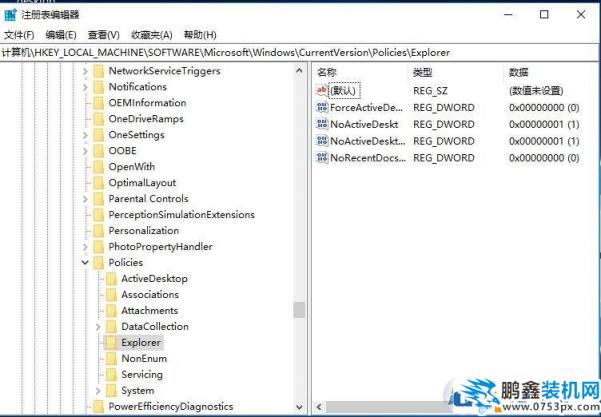Select the Attachments folder icon
This screenshot has width=601, height=417.
tap(111, 310)
